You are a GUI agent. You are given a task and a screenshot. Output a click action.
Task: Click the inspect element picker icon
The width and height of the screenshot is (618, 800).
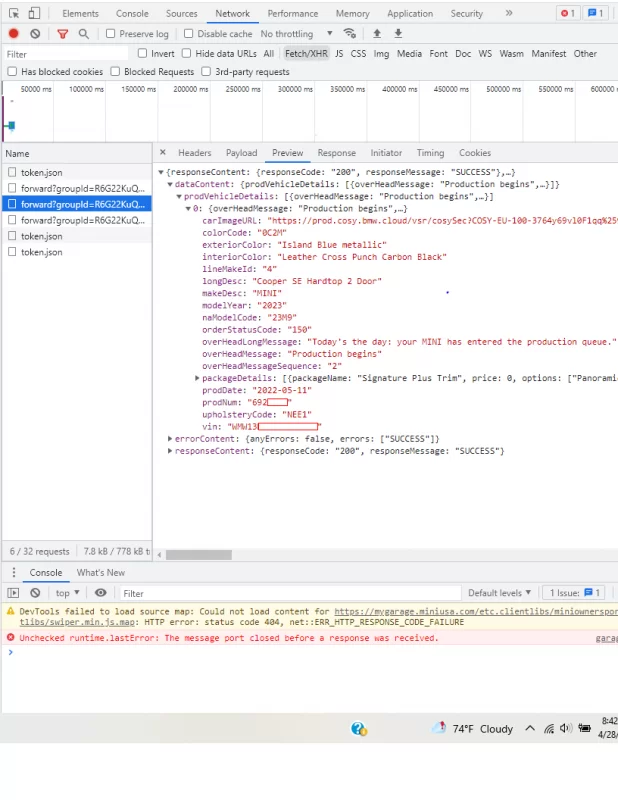[x=14, y=13]
